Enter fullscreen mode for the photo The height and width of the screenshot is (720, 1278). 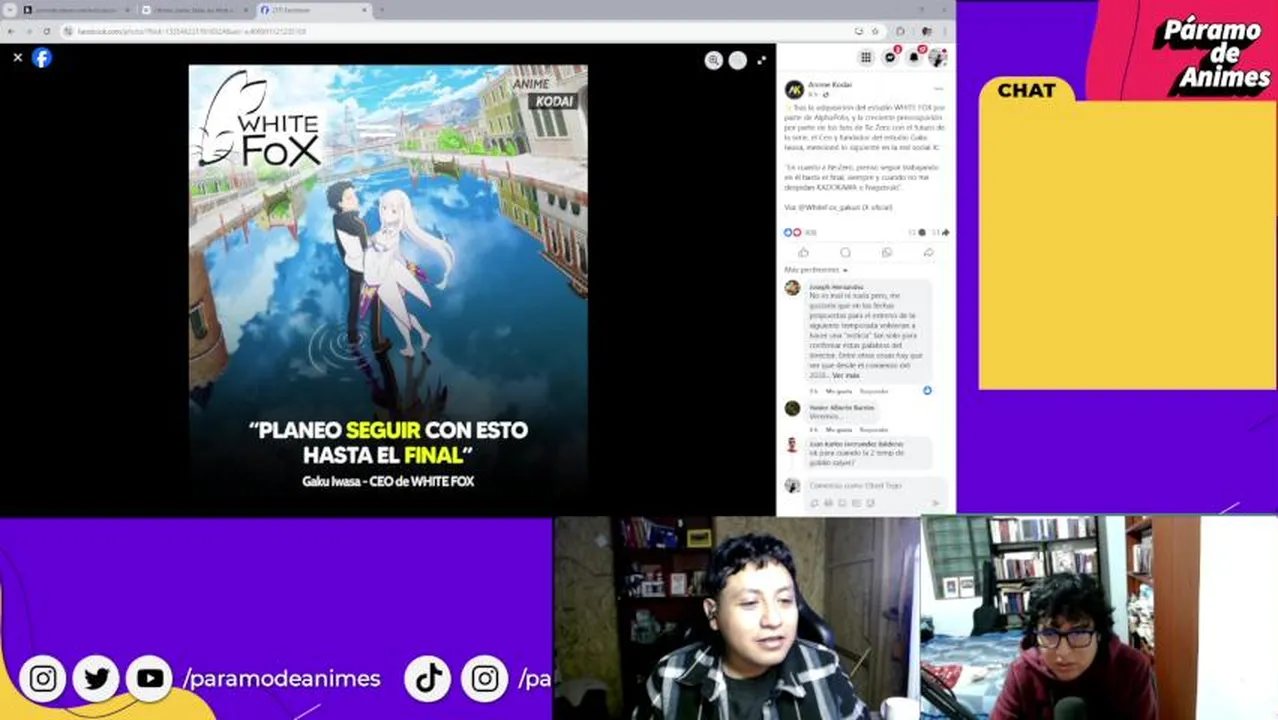click(761, 60)
